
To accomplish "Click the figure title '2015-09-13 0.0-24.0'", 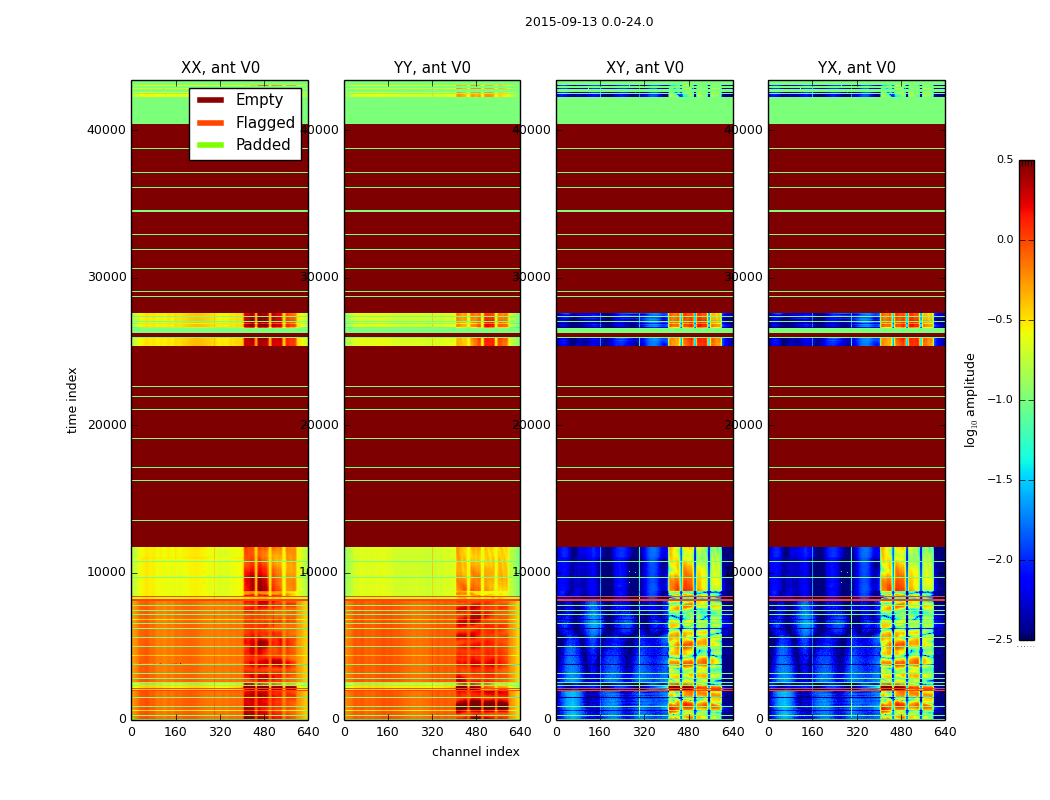I will (x=589, y=22).
